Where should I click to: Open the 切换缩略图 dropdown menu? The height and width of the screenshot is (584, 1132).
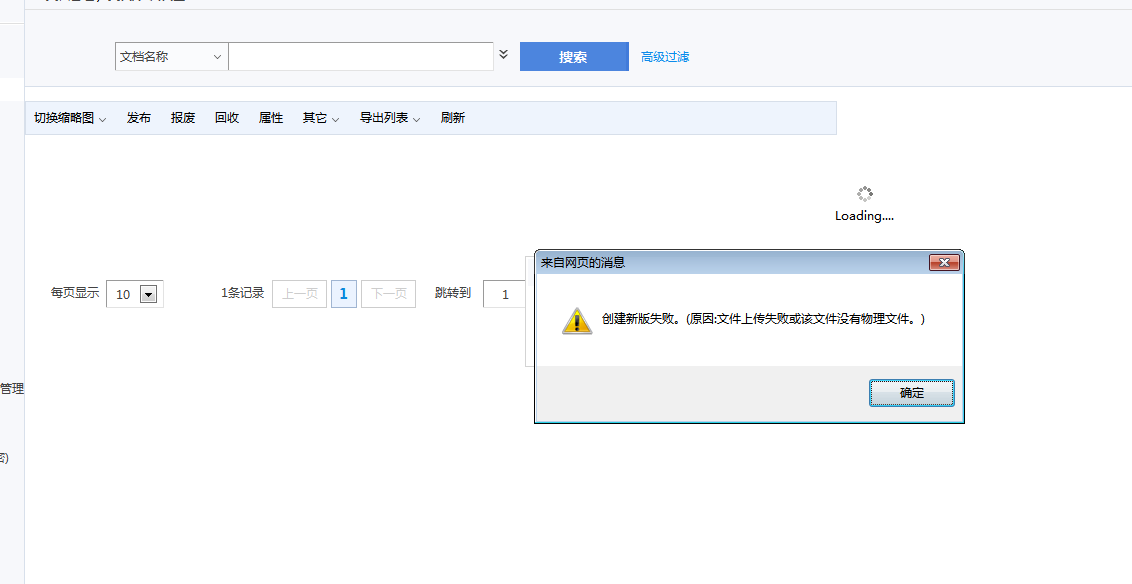coord(70,118)
